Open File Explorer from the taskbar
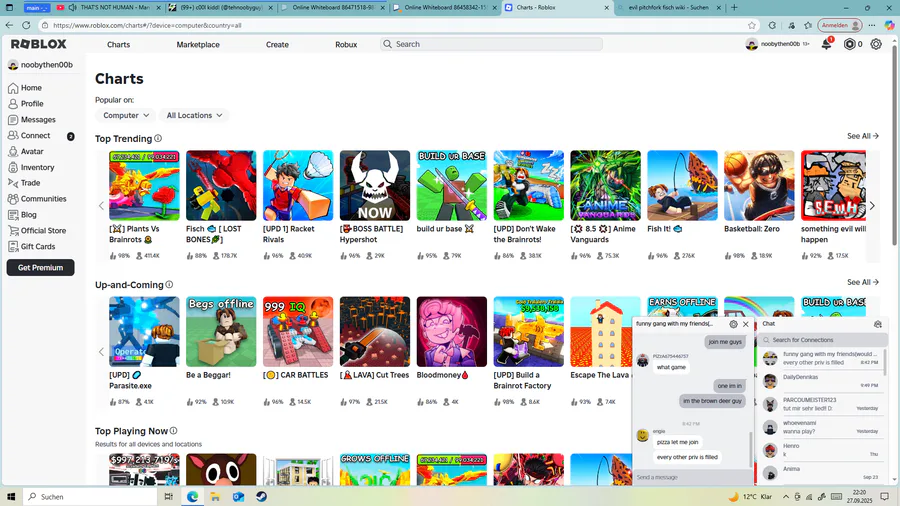 (x=215, y=497)
